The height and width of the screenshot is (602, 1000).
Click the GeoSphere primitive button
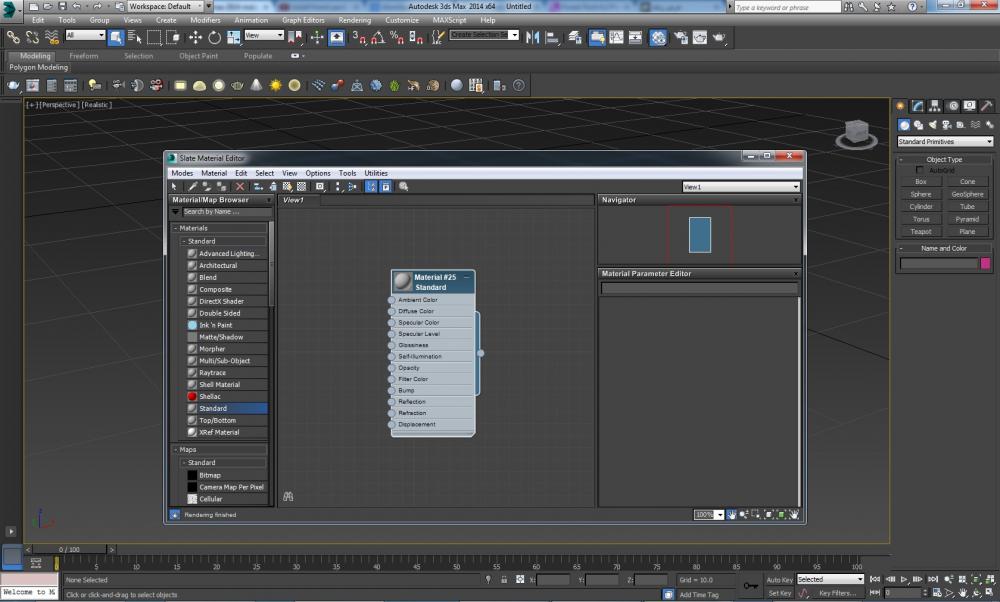click(x=967, y=194)
